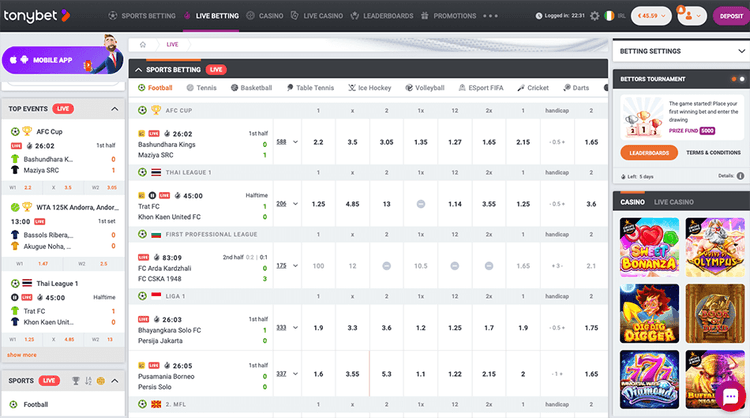The height and width of the screenshot is (418, 750).
Task: Select the Ireland flag language icon
Action: pos(609,16)
